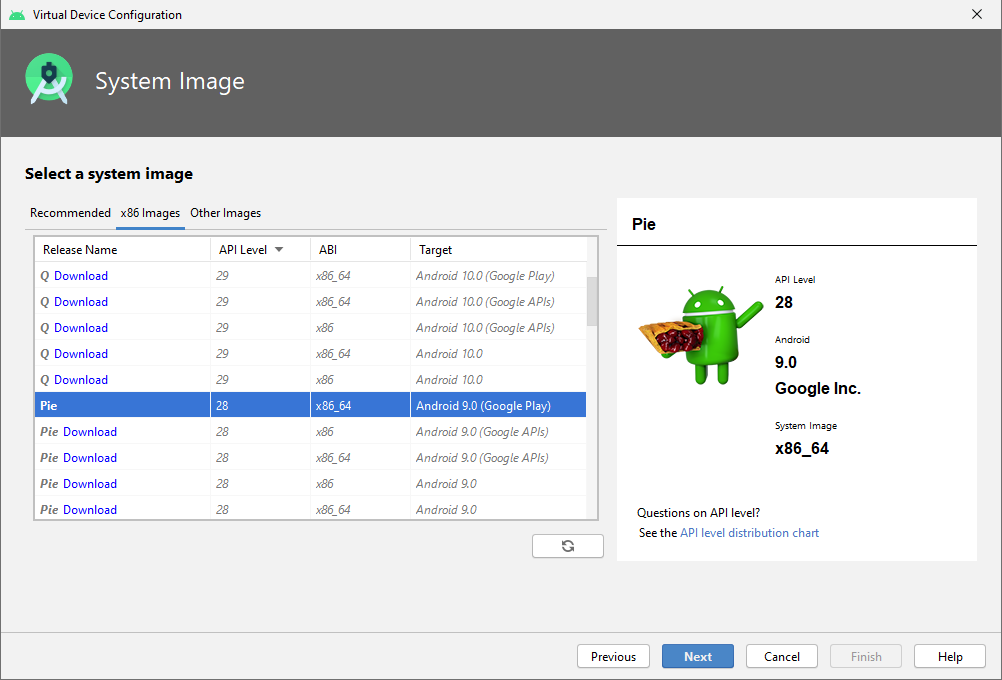This screenshot has height=680, width=1002.
Task: Download the Q x86_64 plain Android 10.0 image
Action: point(81,354)
